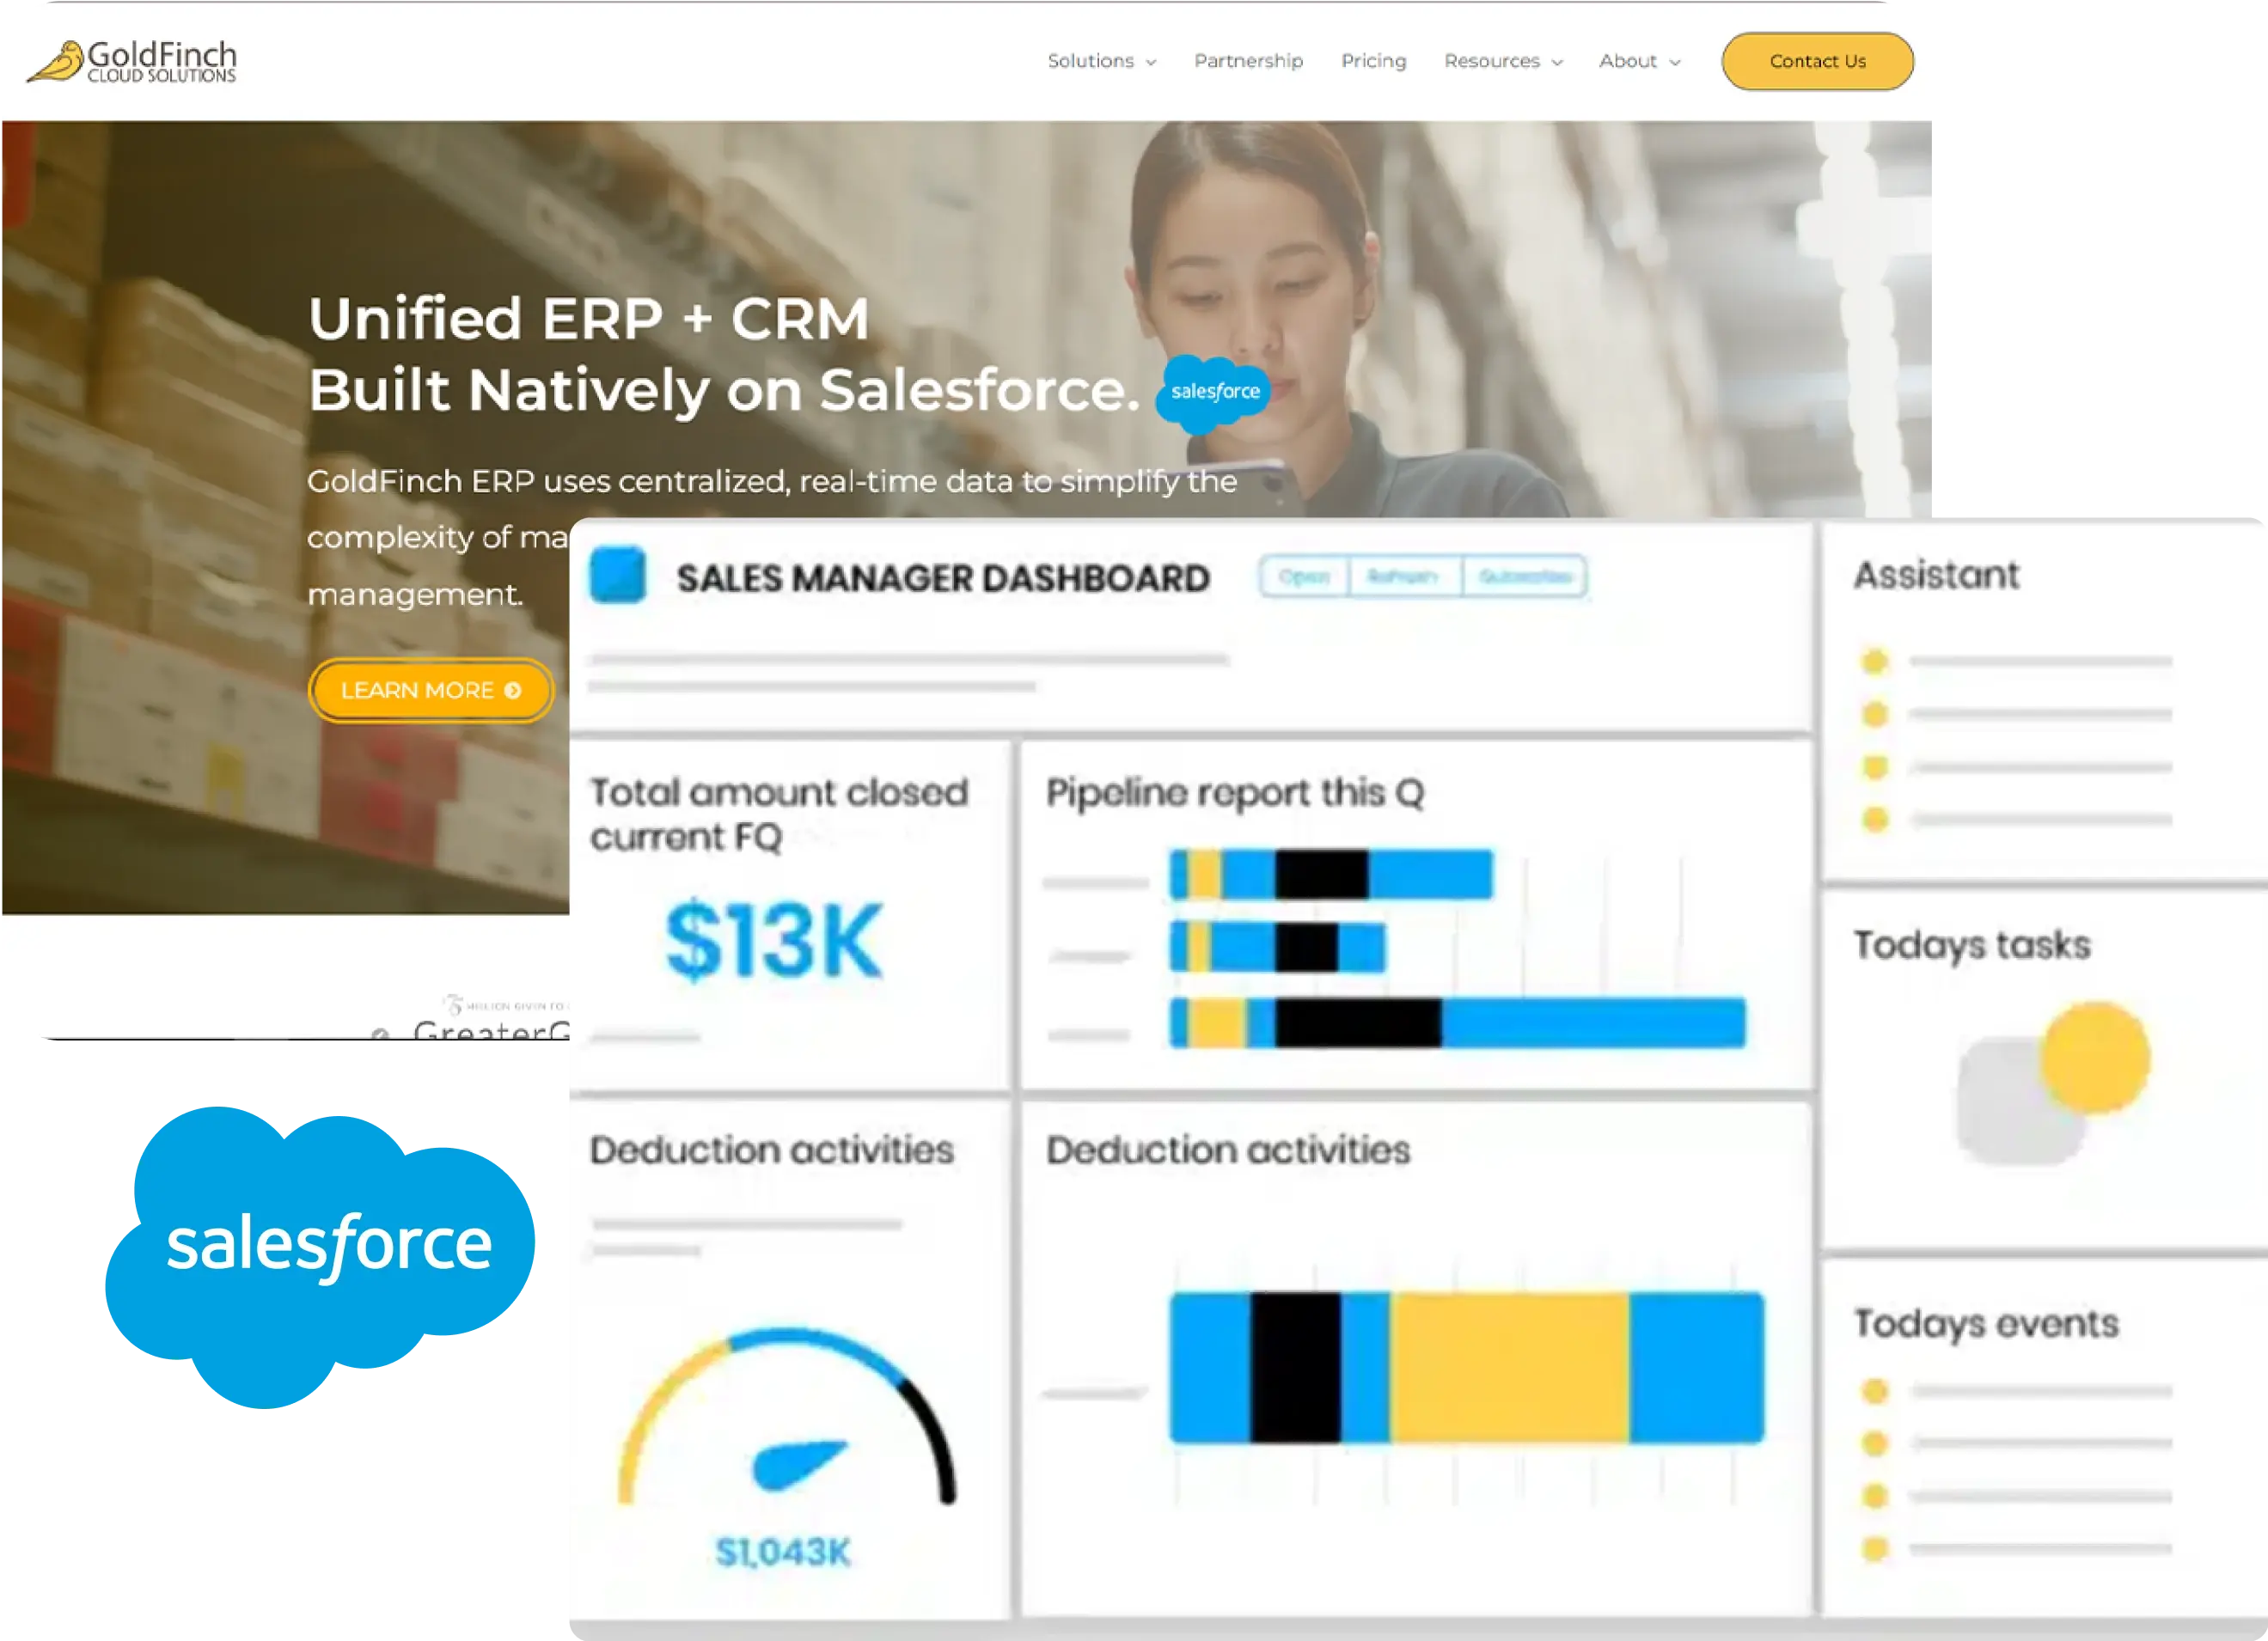
Task: Click the black segment of the top pipeline bar
Action: tap(1320, 875)
